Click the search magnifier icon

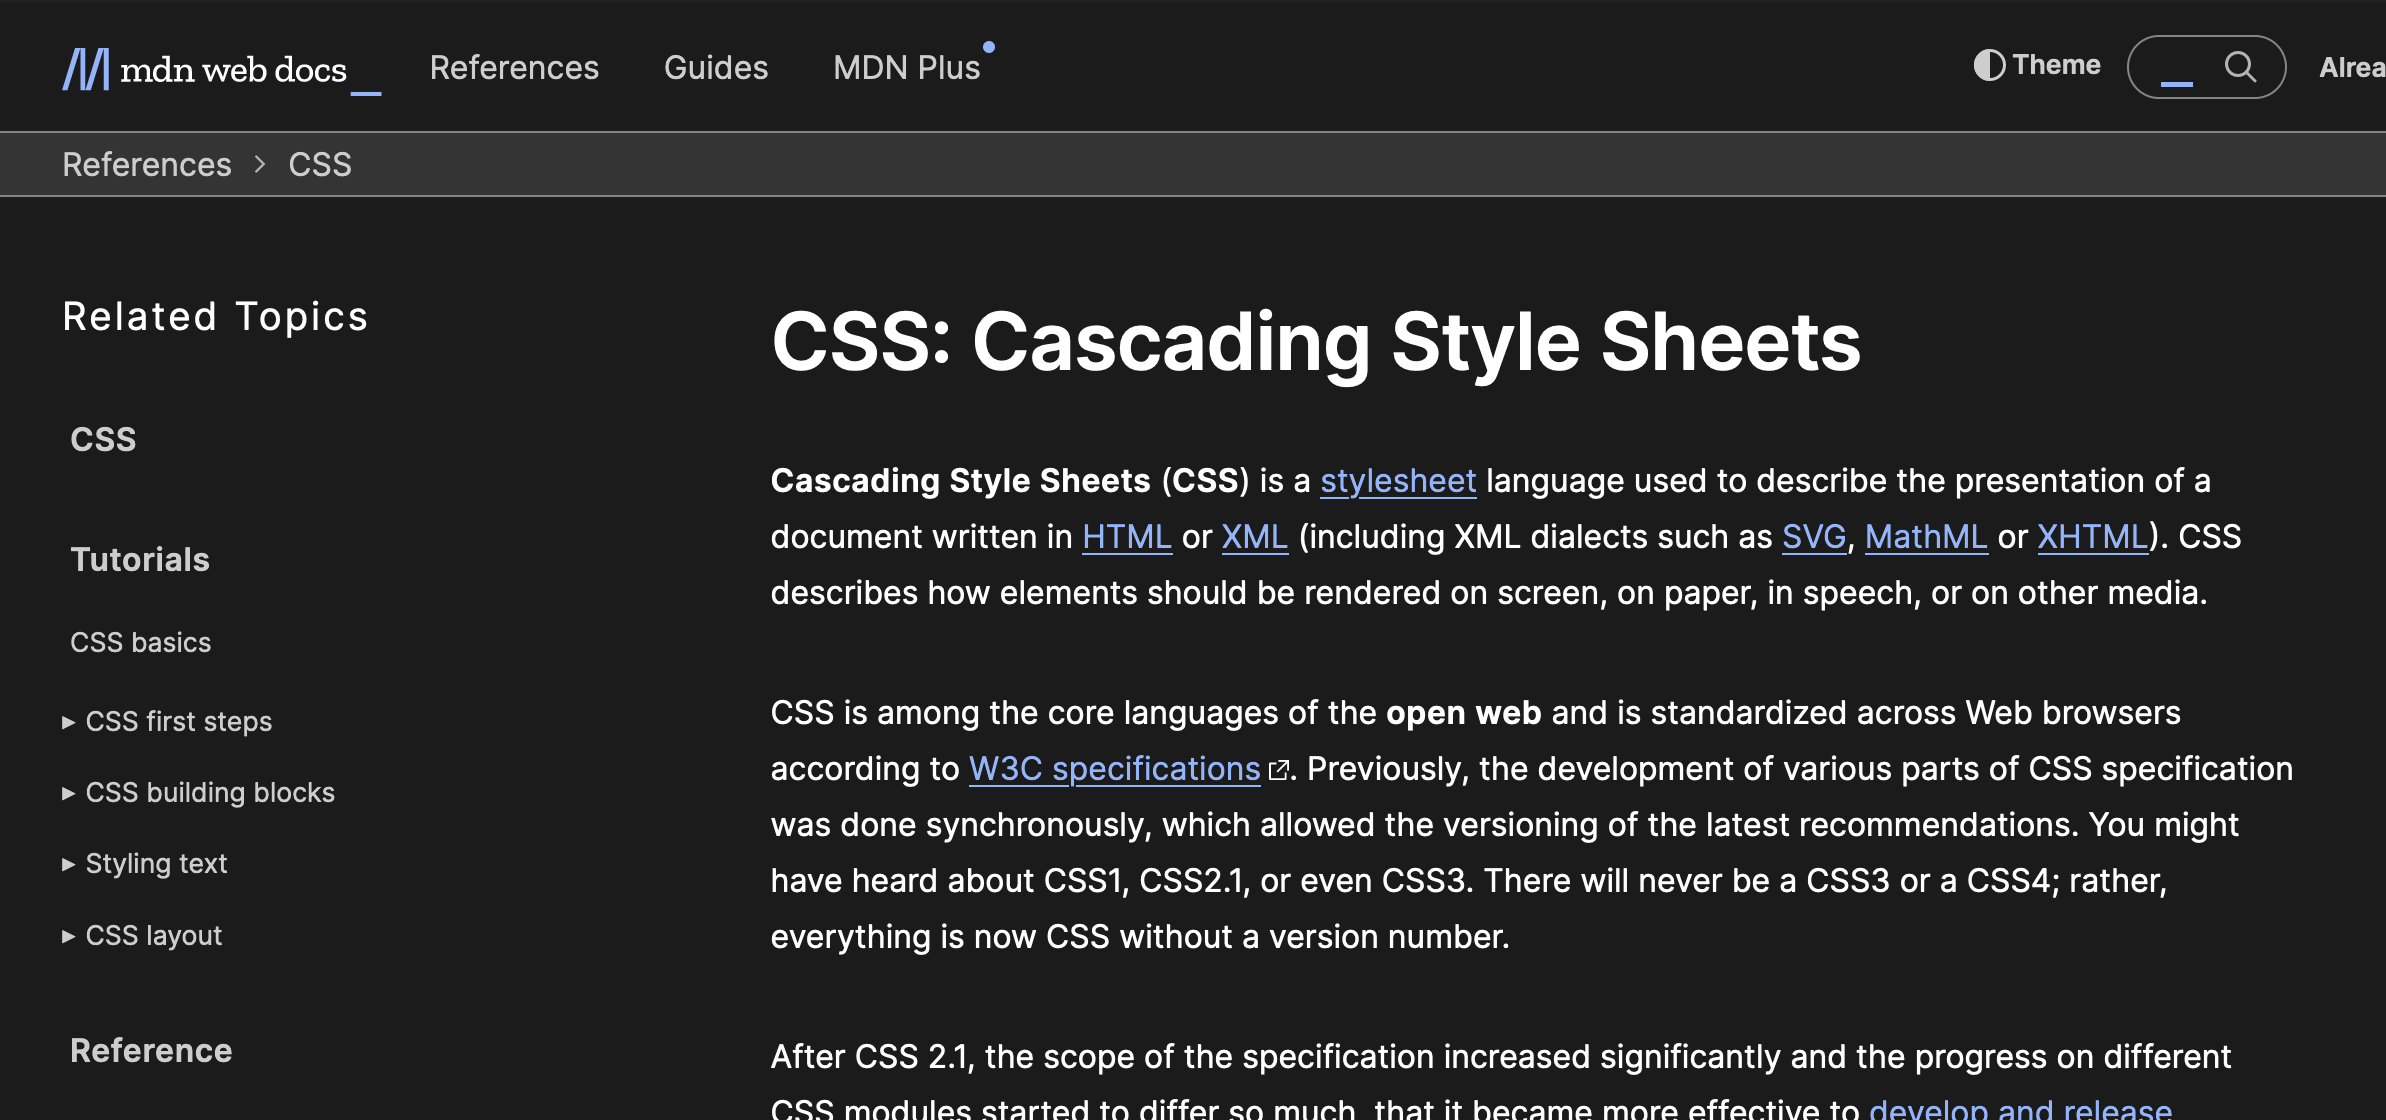[x=2240, y=67]
